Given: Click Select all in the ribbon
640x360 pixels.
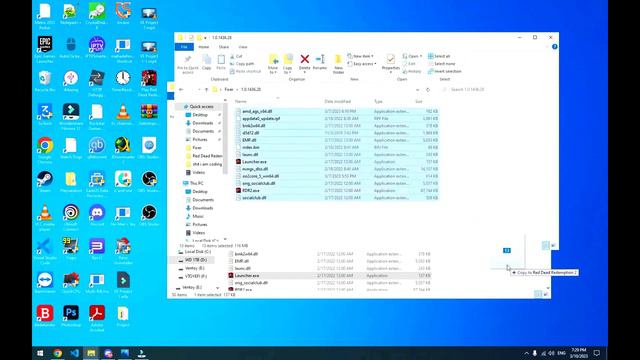Looking at the screenshot, I should (x=439, y=56).
